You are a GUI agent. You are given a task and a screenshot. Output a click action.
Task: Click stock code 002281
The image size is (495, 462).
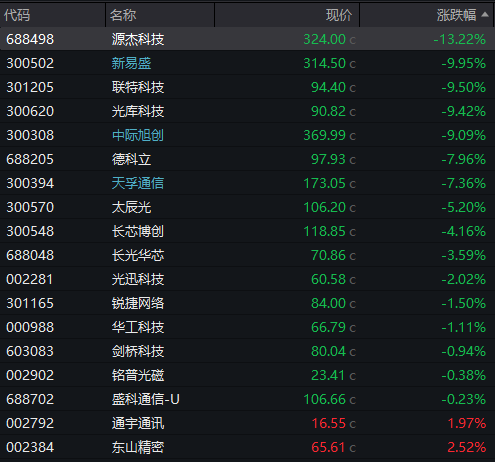30,279
